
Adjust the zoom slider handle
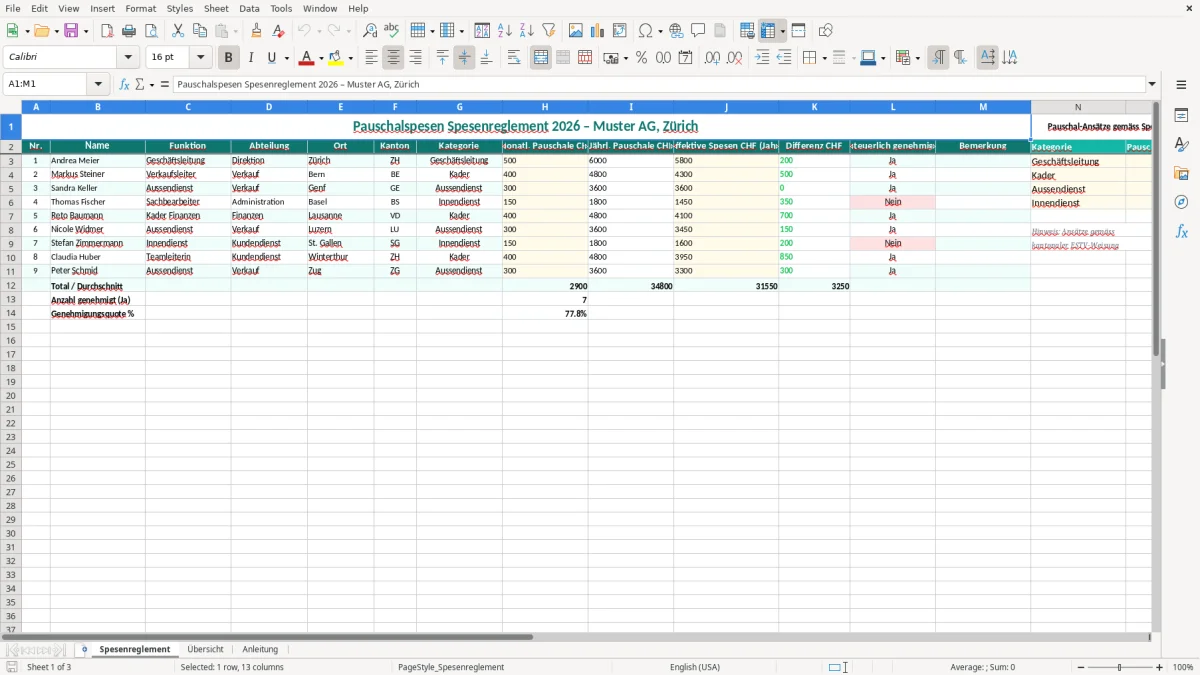[1120, 667]
